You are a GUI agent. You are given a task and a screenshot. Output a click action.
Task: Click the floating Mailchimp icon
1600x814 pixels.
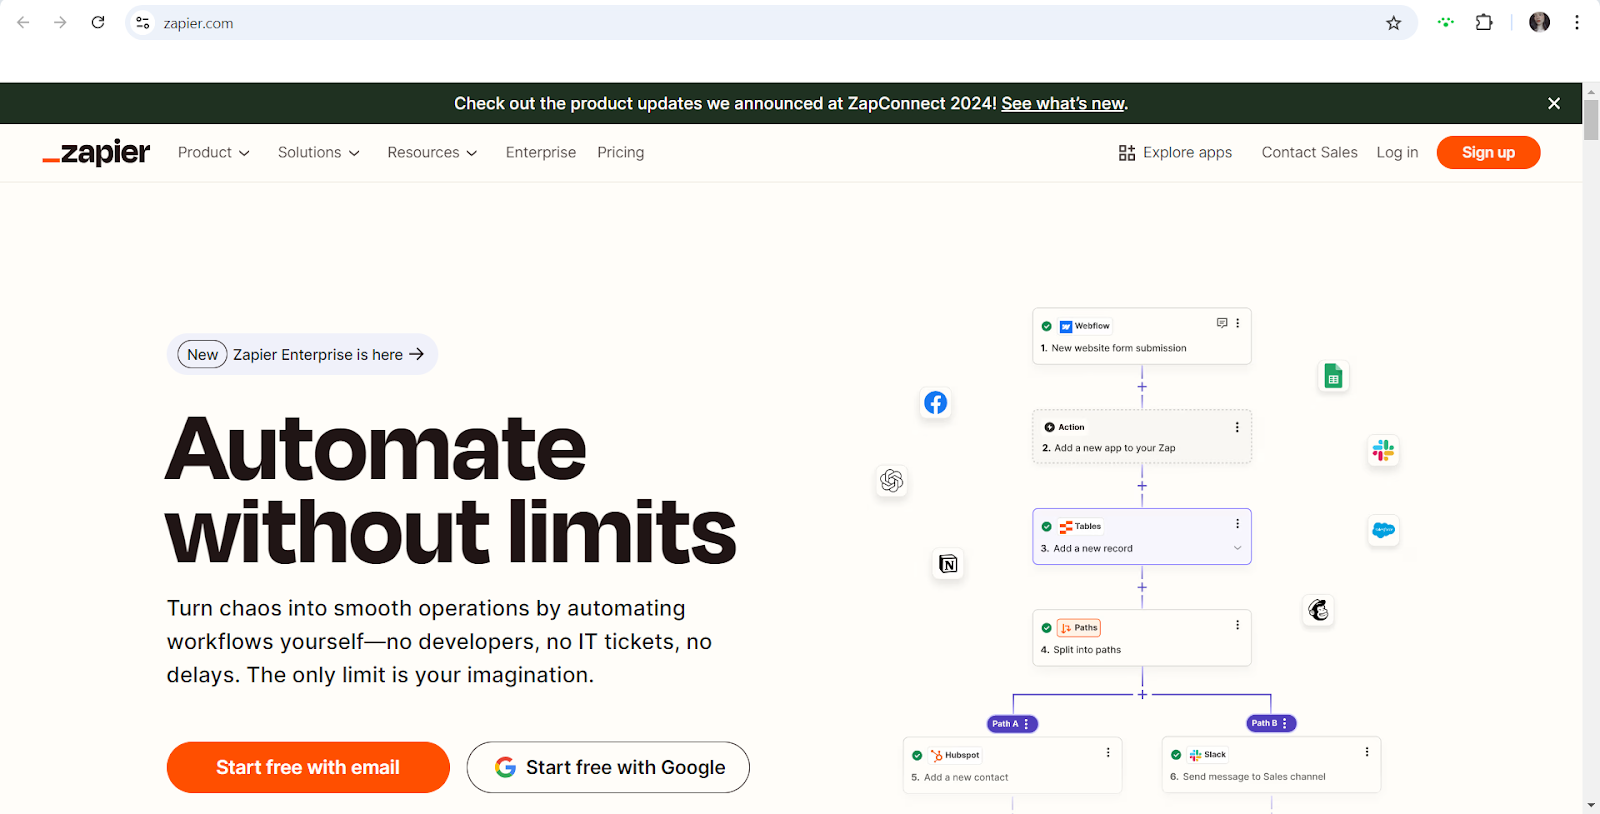point(1318,610)
